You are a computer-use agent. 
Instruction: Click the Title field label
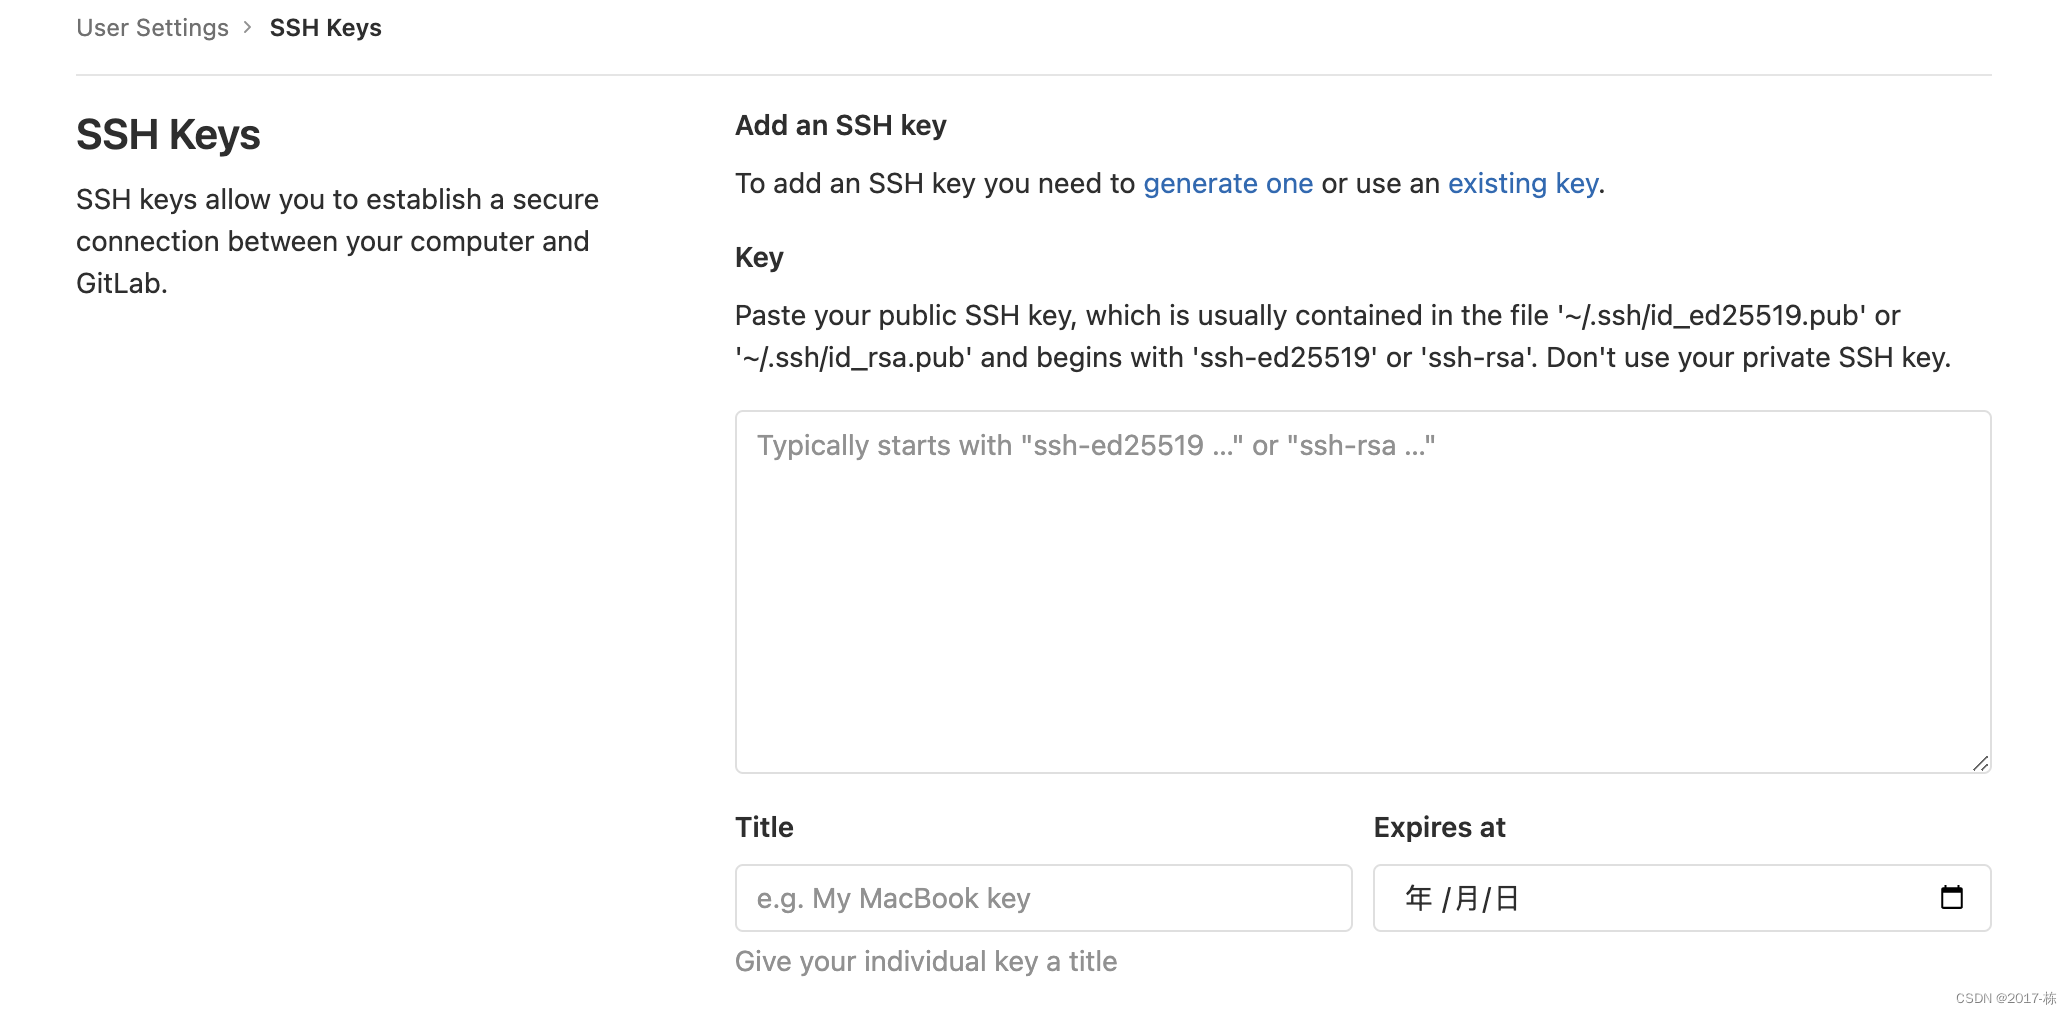pyautogui.click(x=763, y=827)
